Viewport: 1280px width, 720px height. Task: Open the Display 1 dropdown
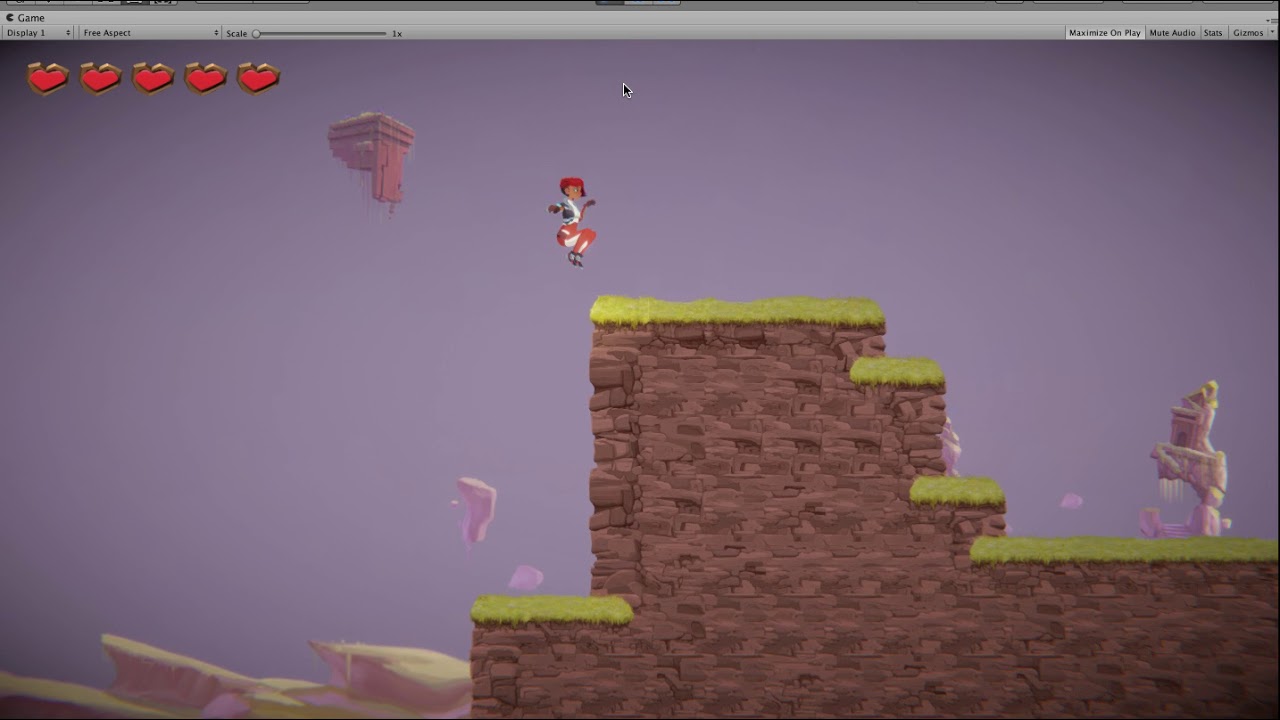[39, 33]
